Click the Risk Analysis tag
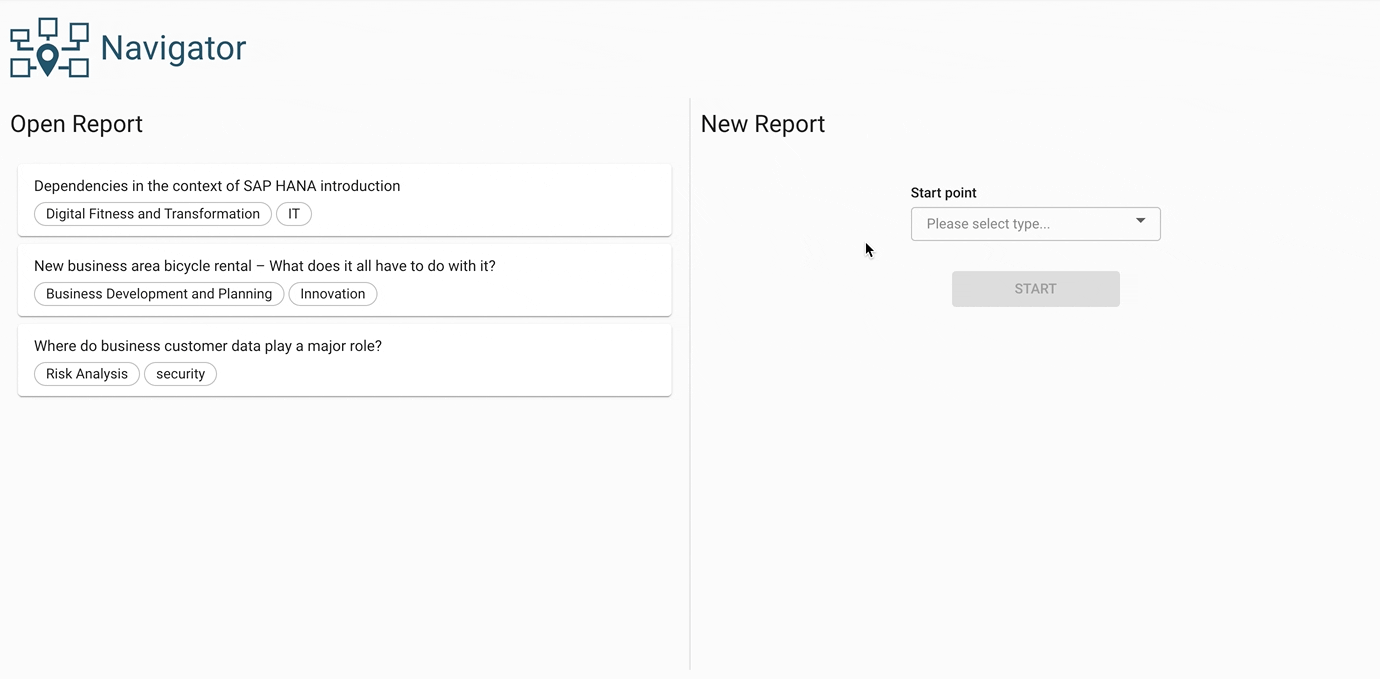The image size is (1380, 679). [x=87, y=374]
